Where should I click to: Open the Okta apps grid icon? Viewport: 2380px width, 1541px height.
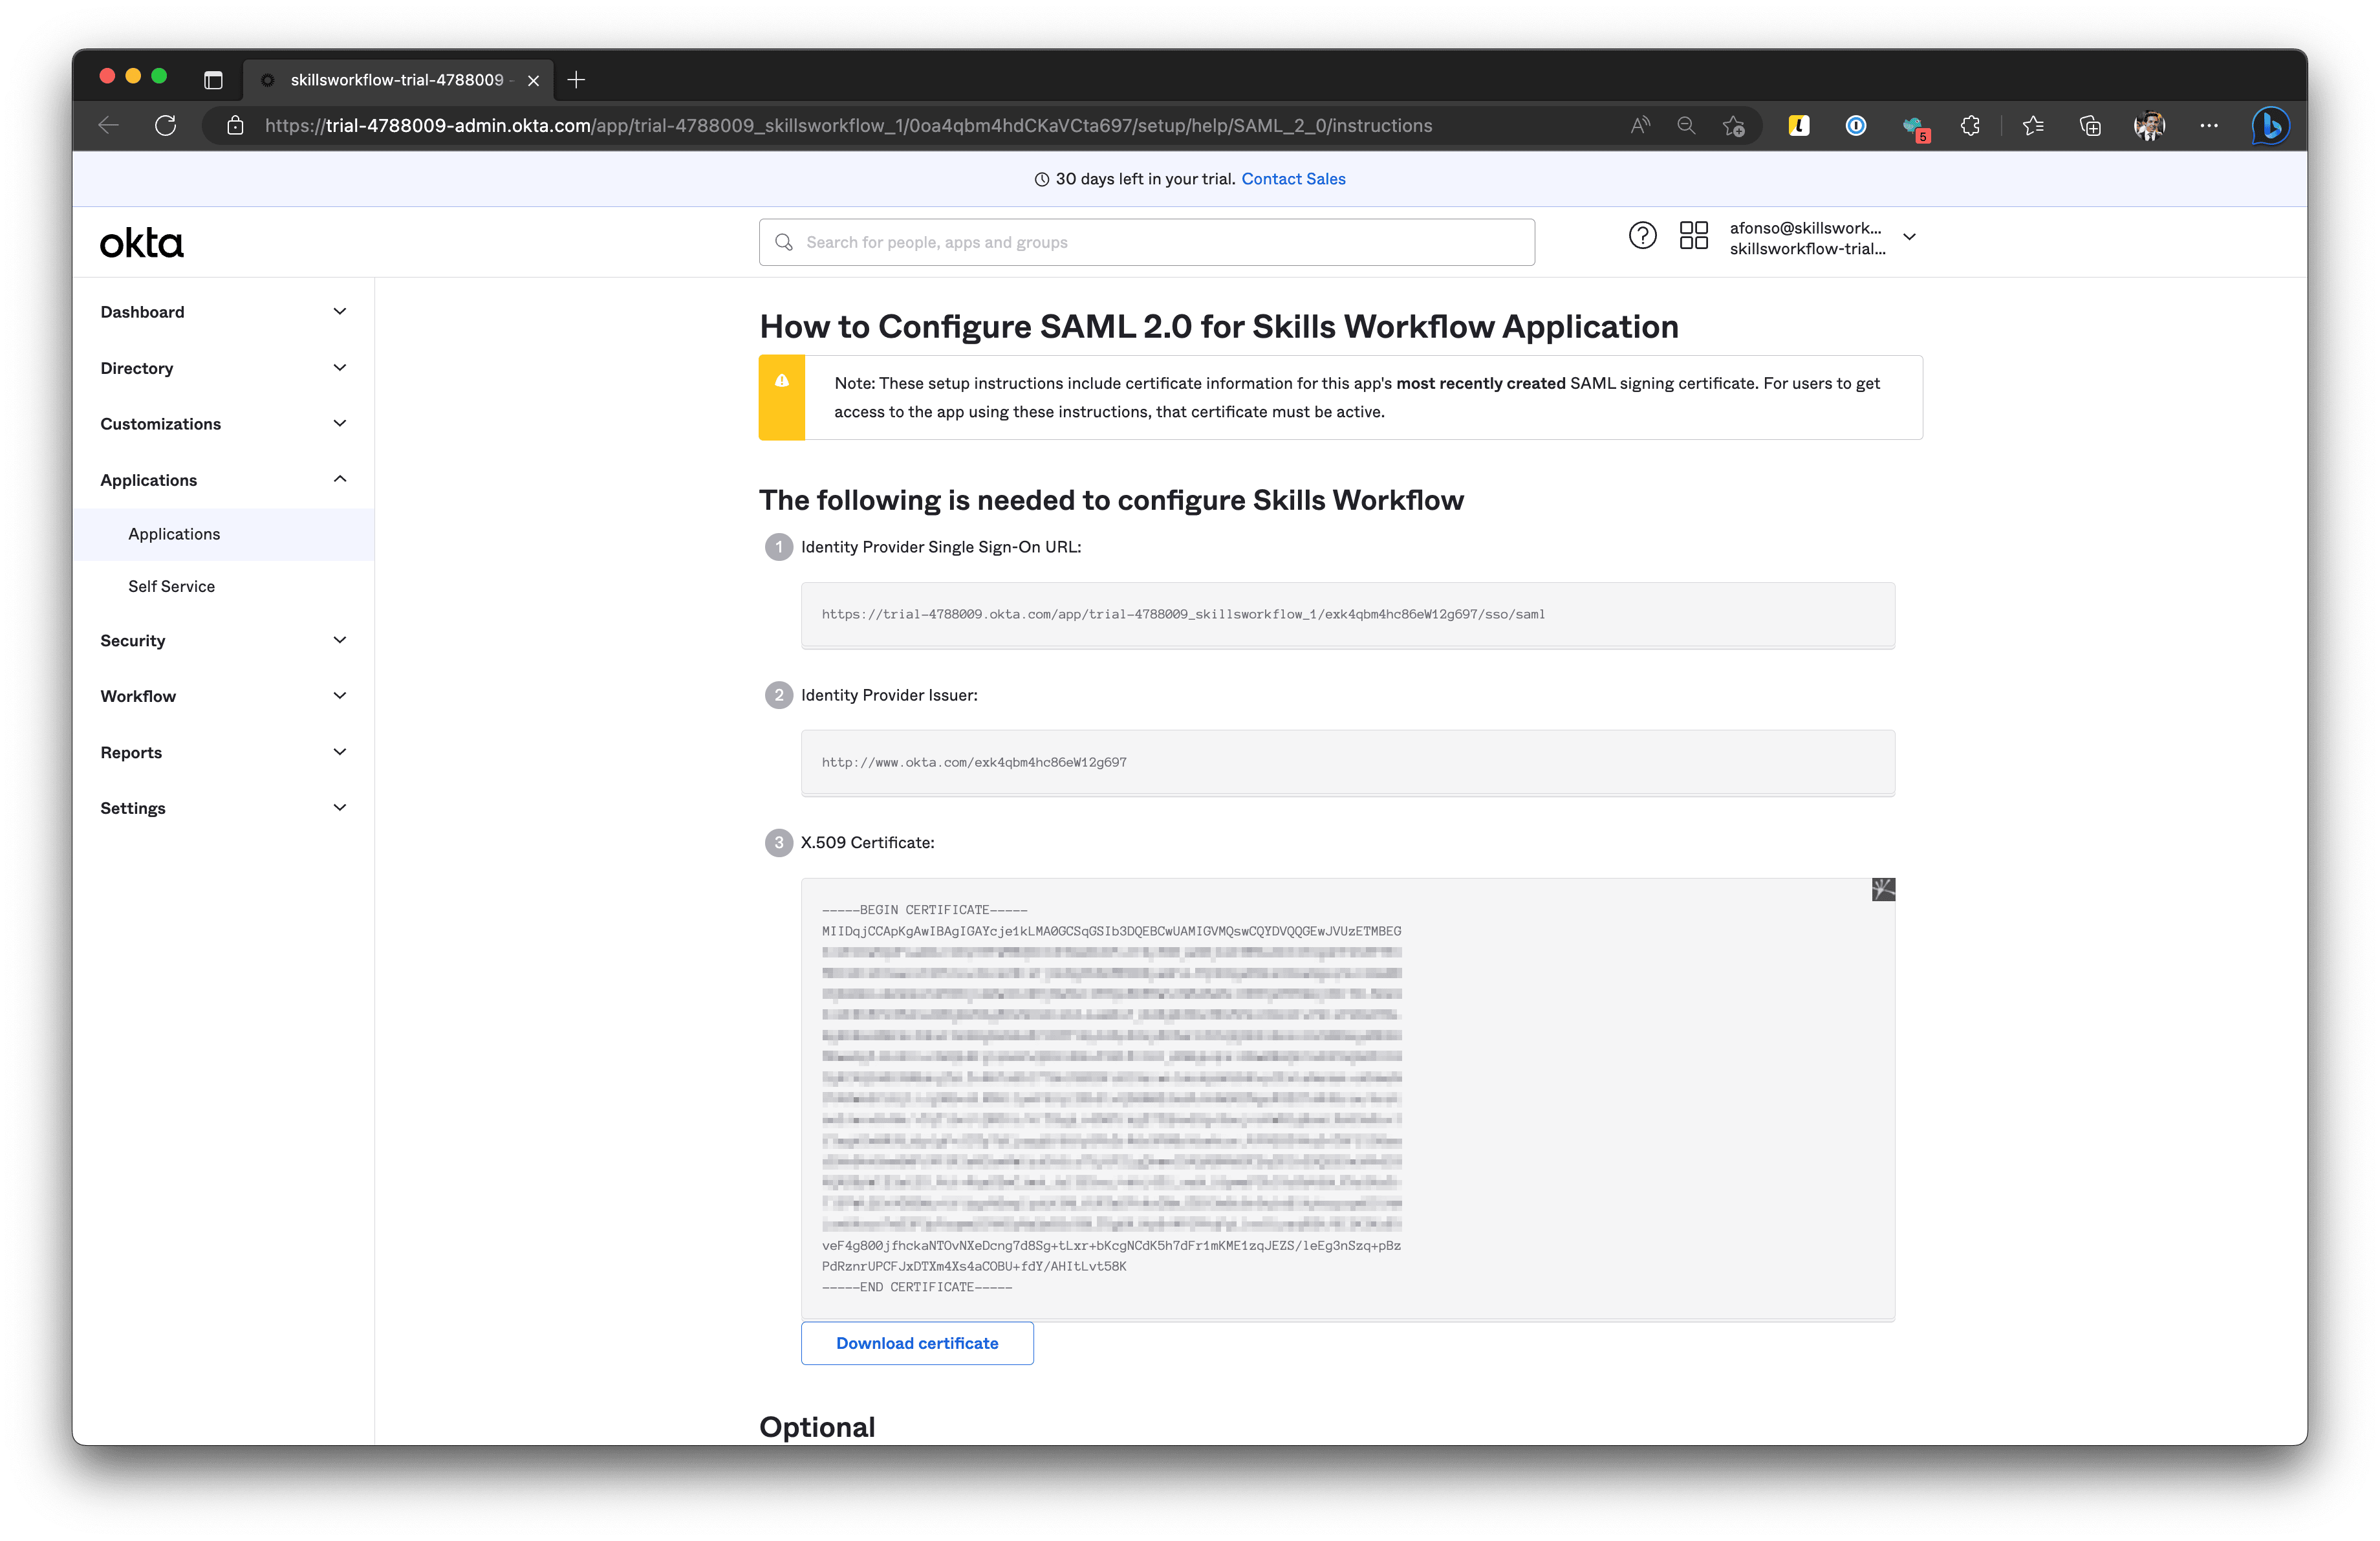(x=1694, y=235)
